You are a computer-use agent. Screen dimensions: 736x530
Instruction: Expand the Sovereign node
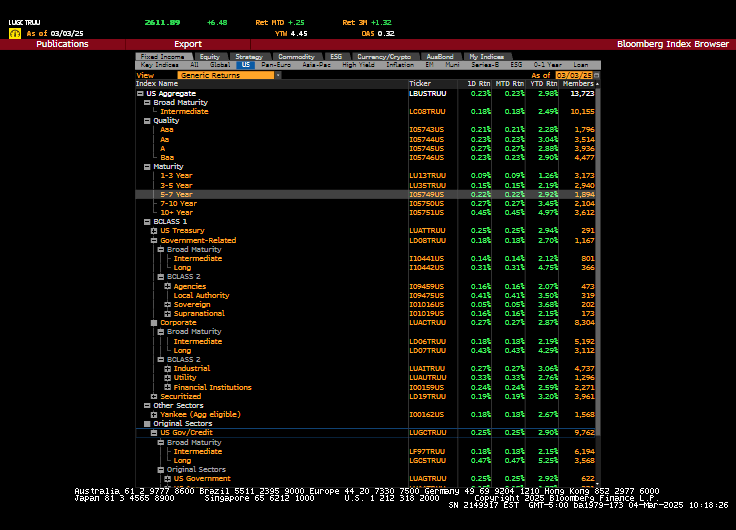tap(167, 304)
